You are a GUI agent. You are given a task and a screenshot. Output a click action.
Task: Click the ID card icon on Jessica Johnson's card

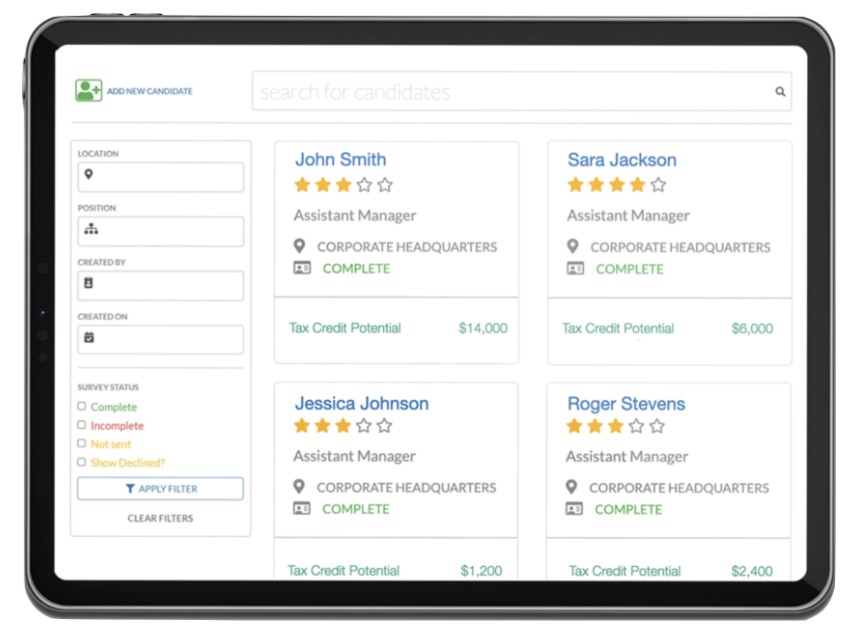[x=302, y=509]
